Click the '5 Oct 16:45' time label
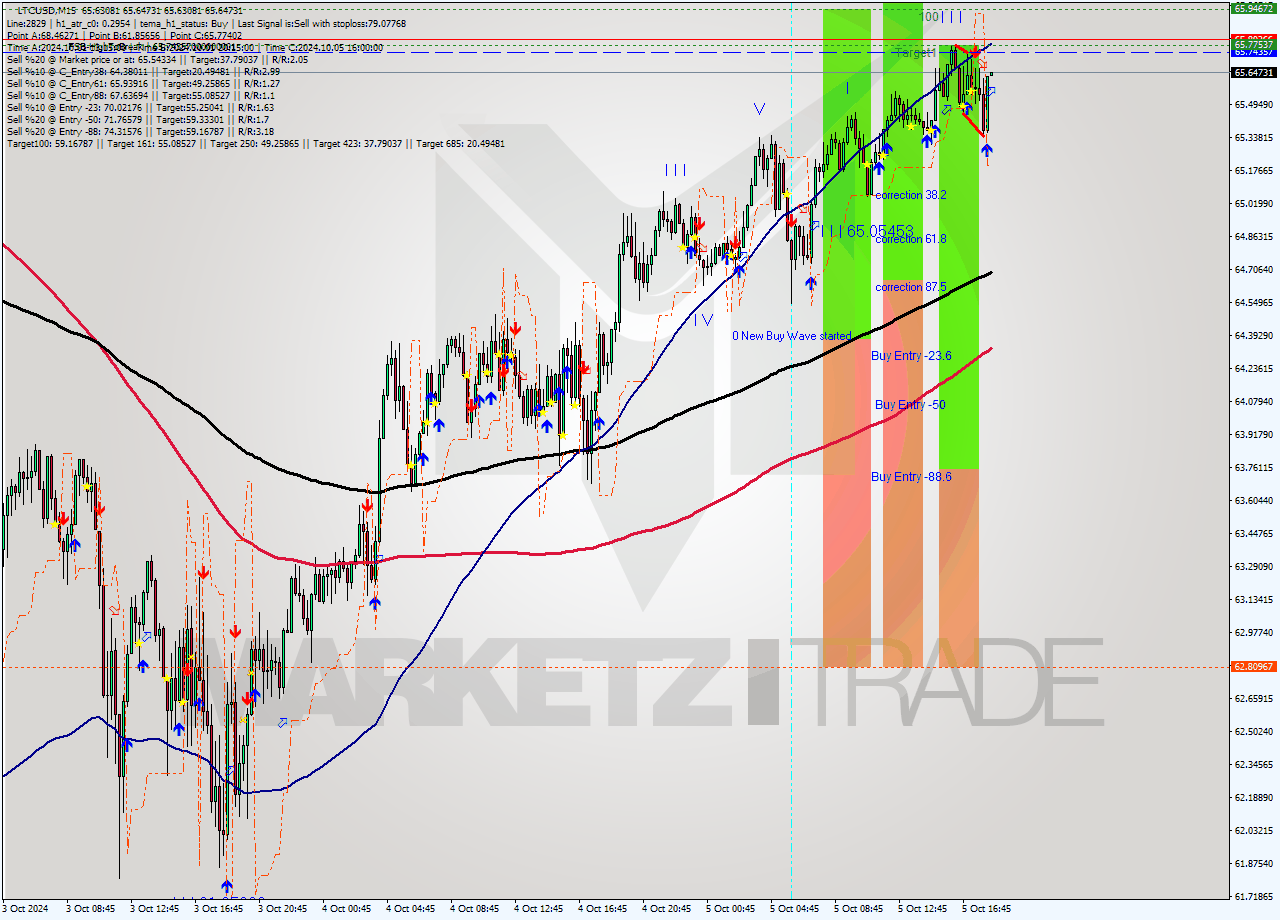This screenshot has width=1280, height=920. 986,909
